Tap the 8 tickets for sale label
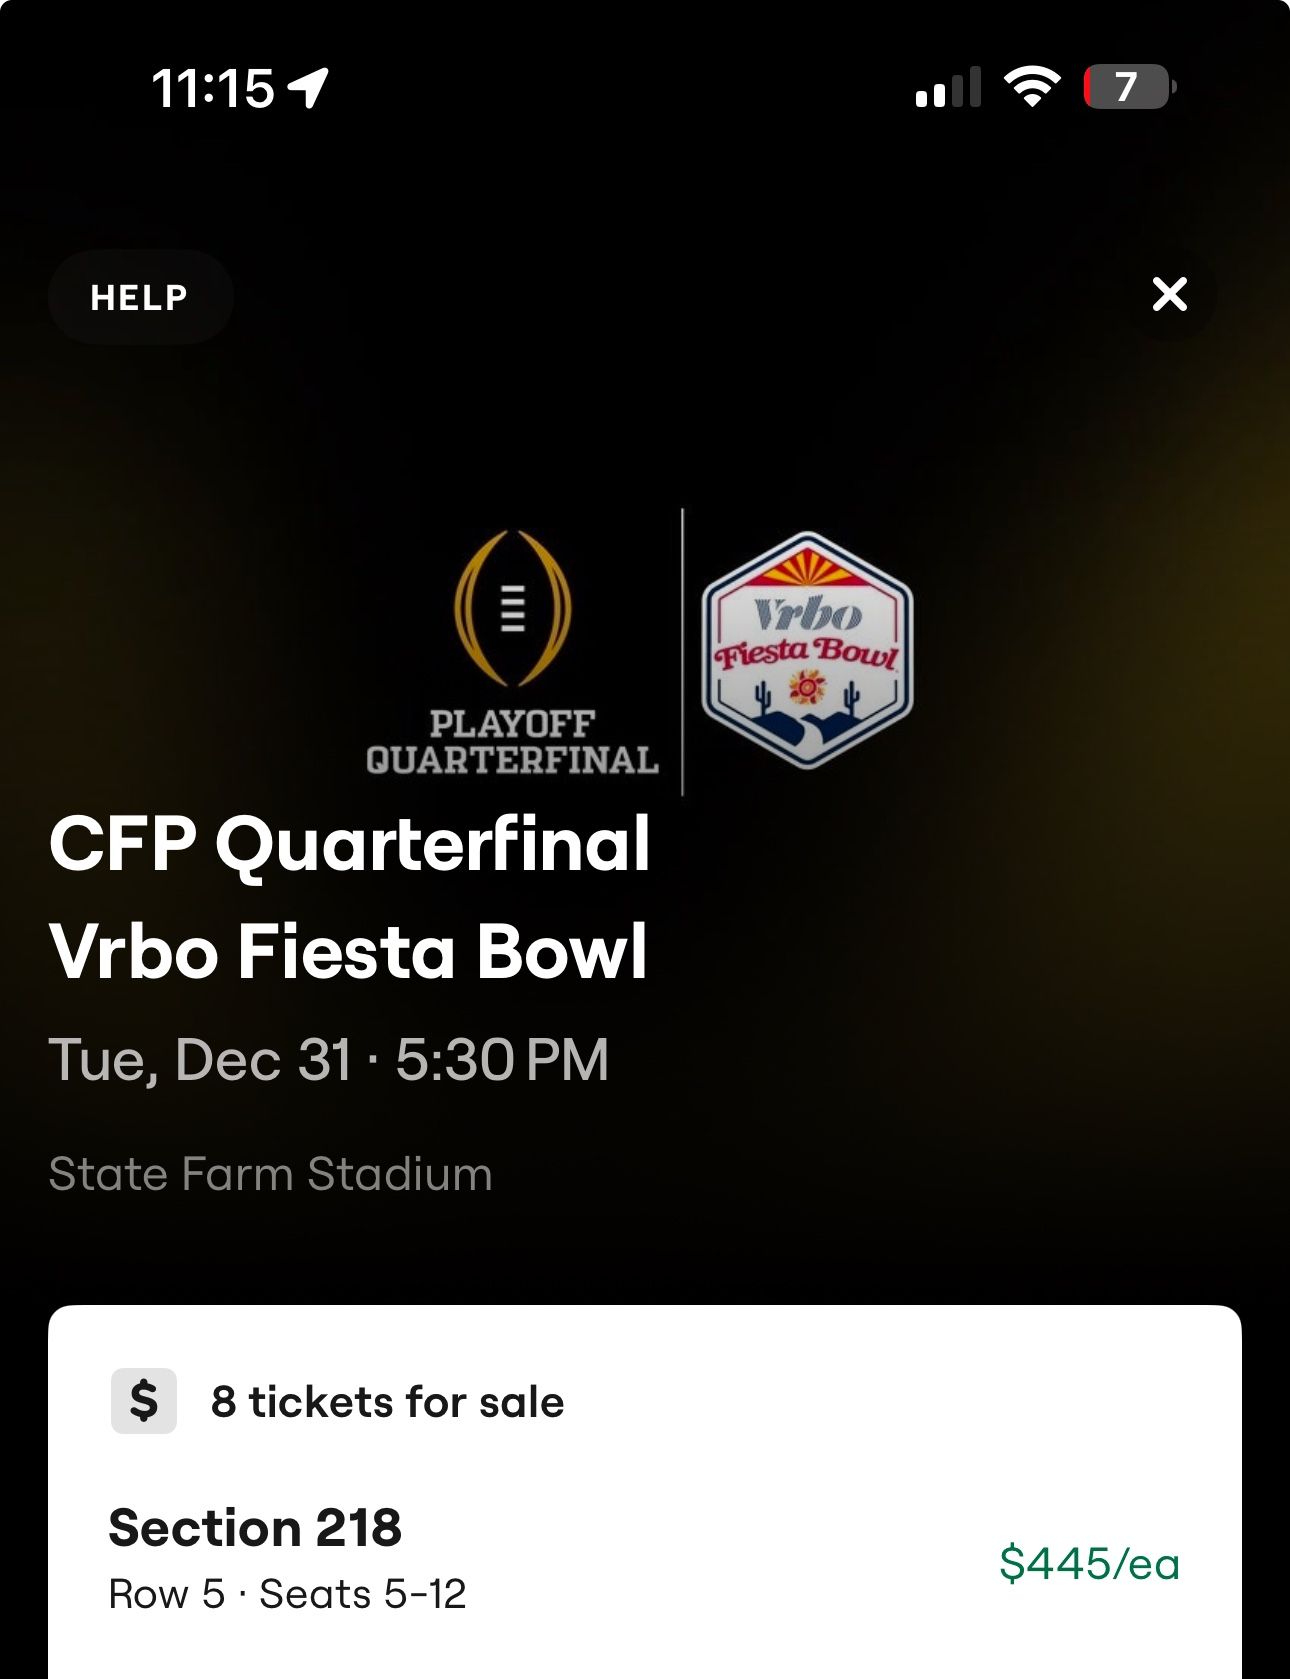 387,1402
